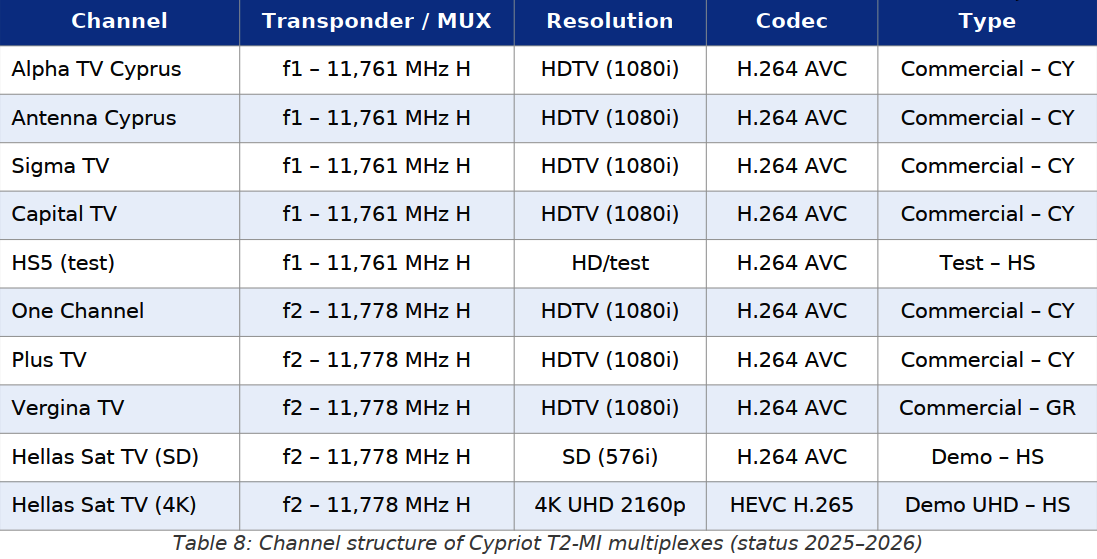The width and height of the screenshot is (1097, 559).
Task: Click the HEVC H.265 codec cell
Action: click(791, 505)
